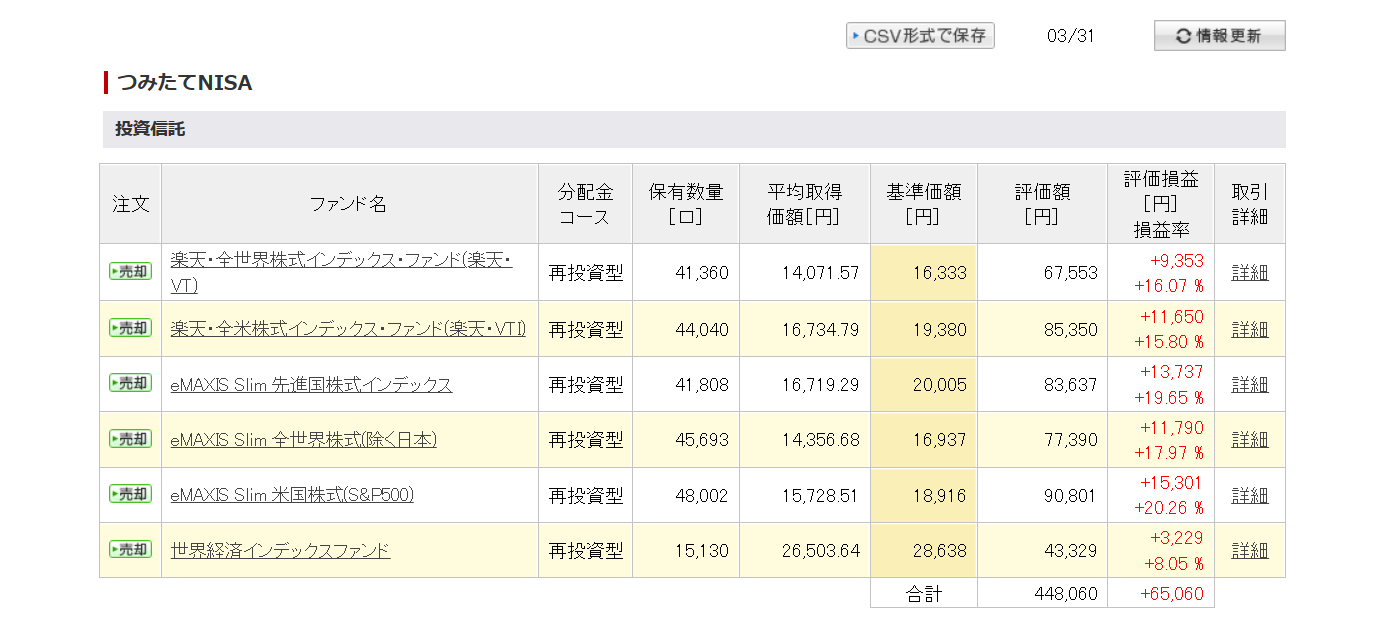Open eMAXIS Slim 全世界株式(除く日本) fund link

303,440
